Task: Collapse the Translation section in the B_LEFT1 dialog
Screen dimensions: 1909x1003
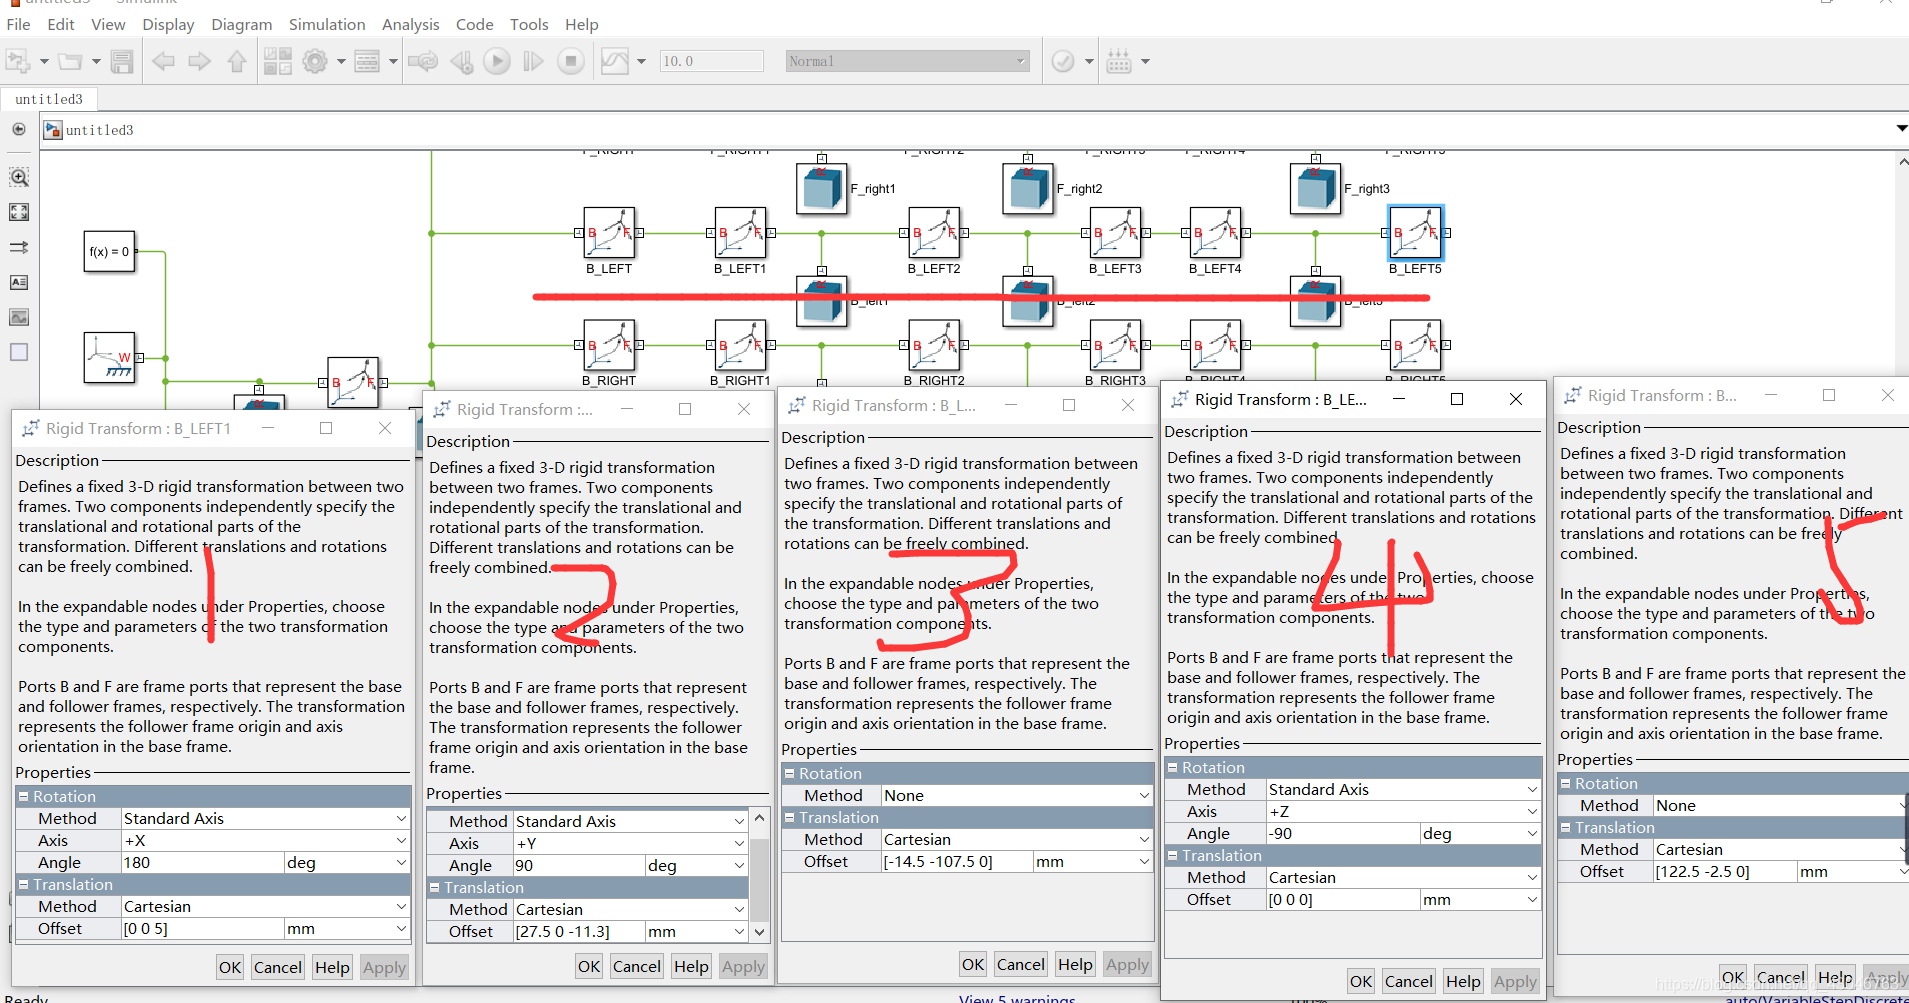Action: pyautogui.click(x=24, y=885)
